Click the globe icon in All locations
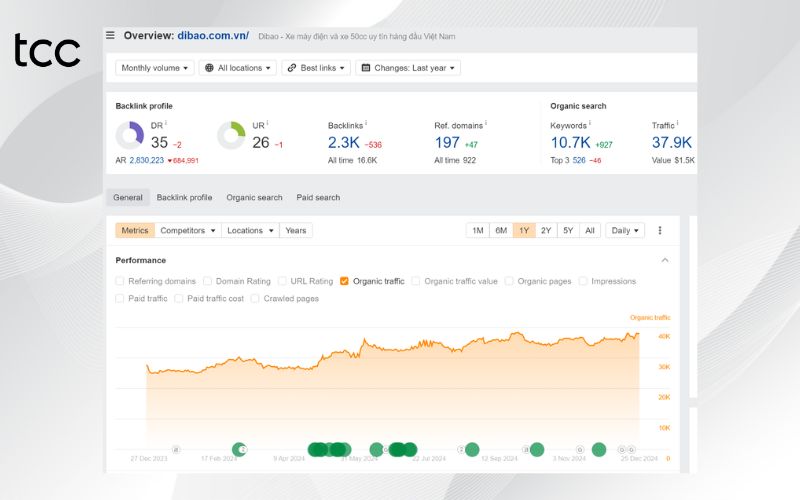The height and width of the screenshot is (500, 800). pos(209,68)
